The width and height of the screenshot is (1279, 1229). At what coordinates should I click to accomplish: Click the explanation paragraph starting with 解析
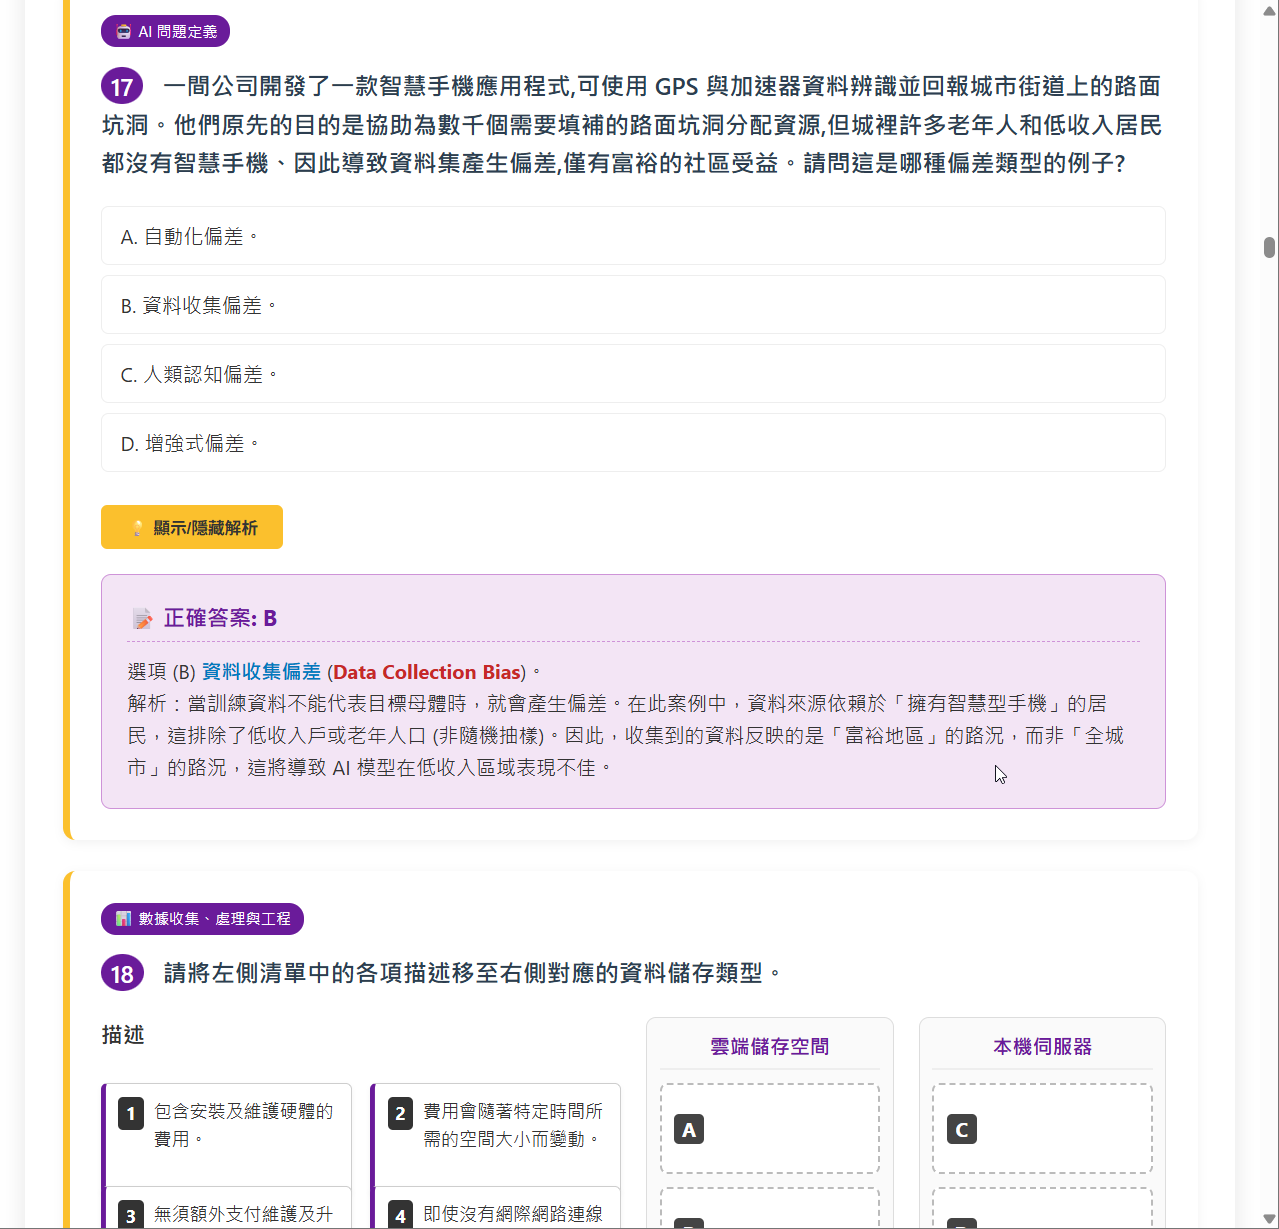(626, 736)
